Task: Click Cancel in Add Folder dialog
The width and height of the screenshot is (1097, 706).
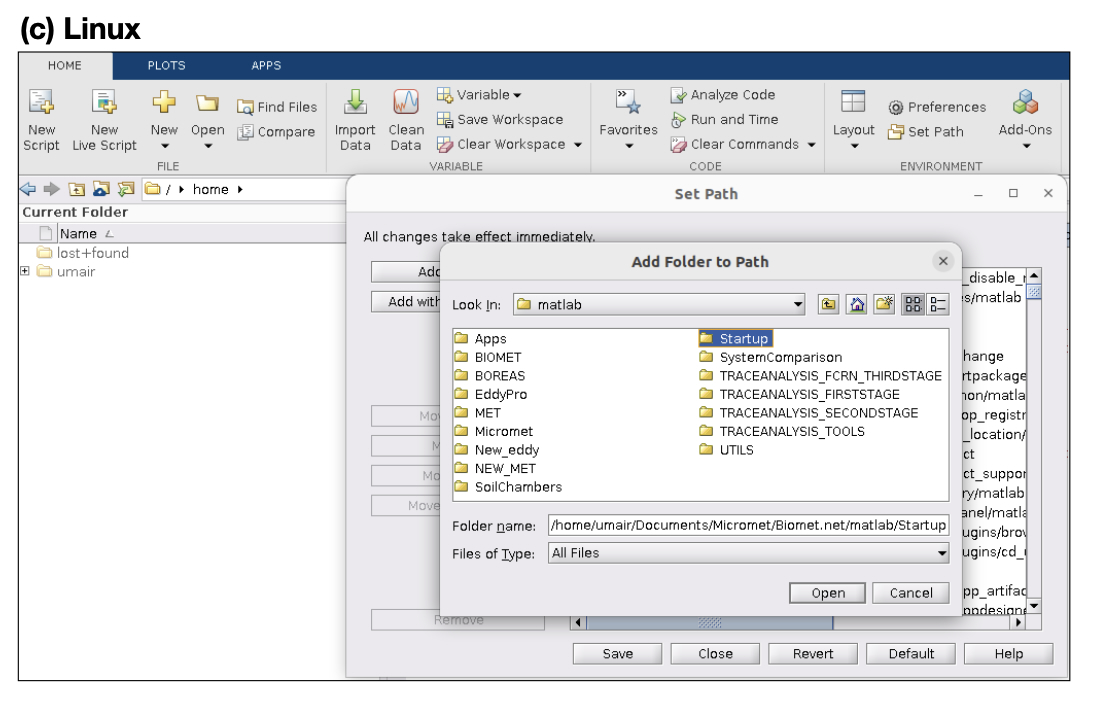Action: [x=911, y=593]
